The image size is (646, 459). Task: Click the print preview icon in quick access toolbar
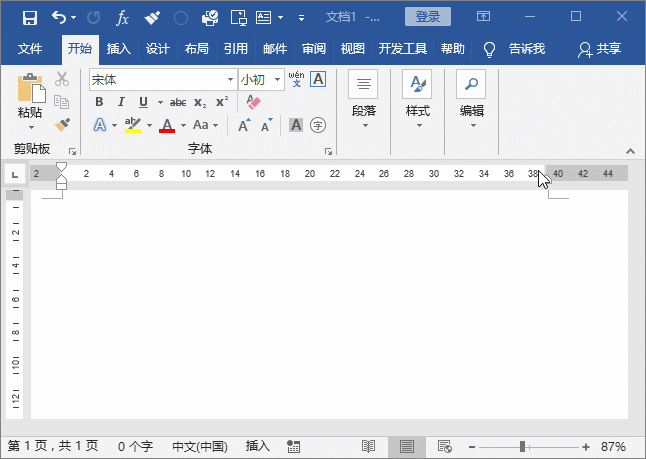pos(239,18)
